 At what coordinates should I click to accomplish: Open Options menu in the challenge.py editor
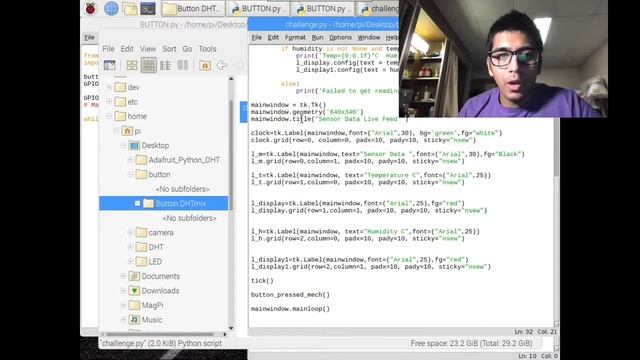pos(340,37)
